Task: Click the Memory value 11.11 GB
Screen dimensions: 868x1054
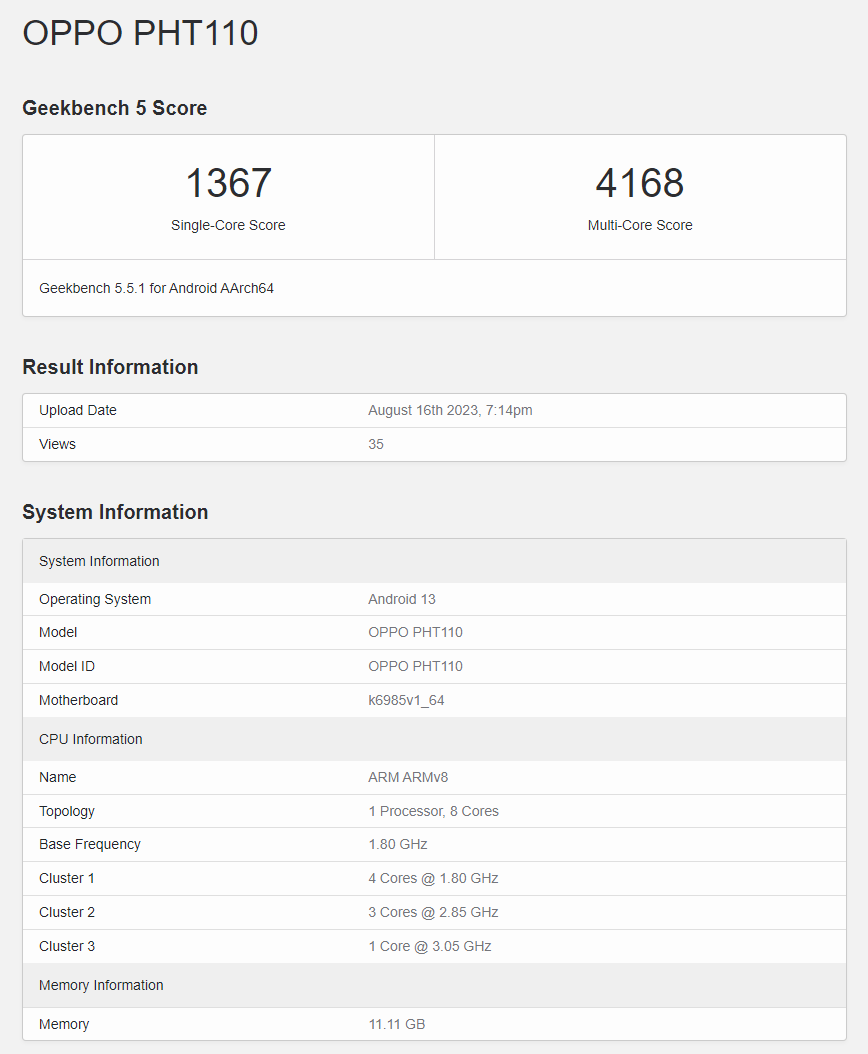Action: pos(397,1024)
